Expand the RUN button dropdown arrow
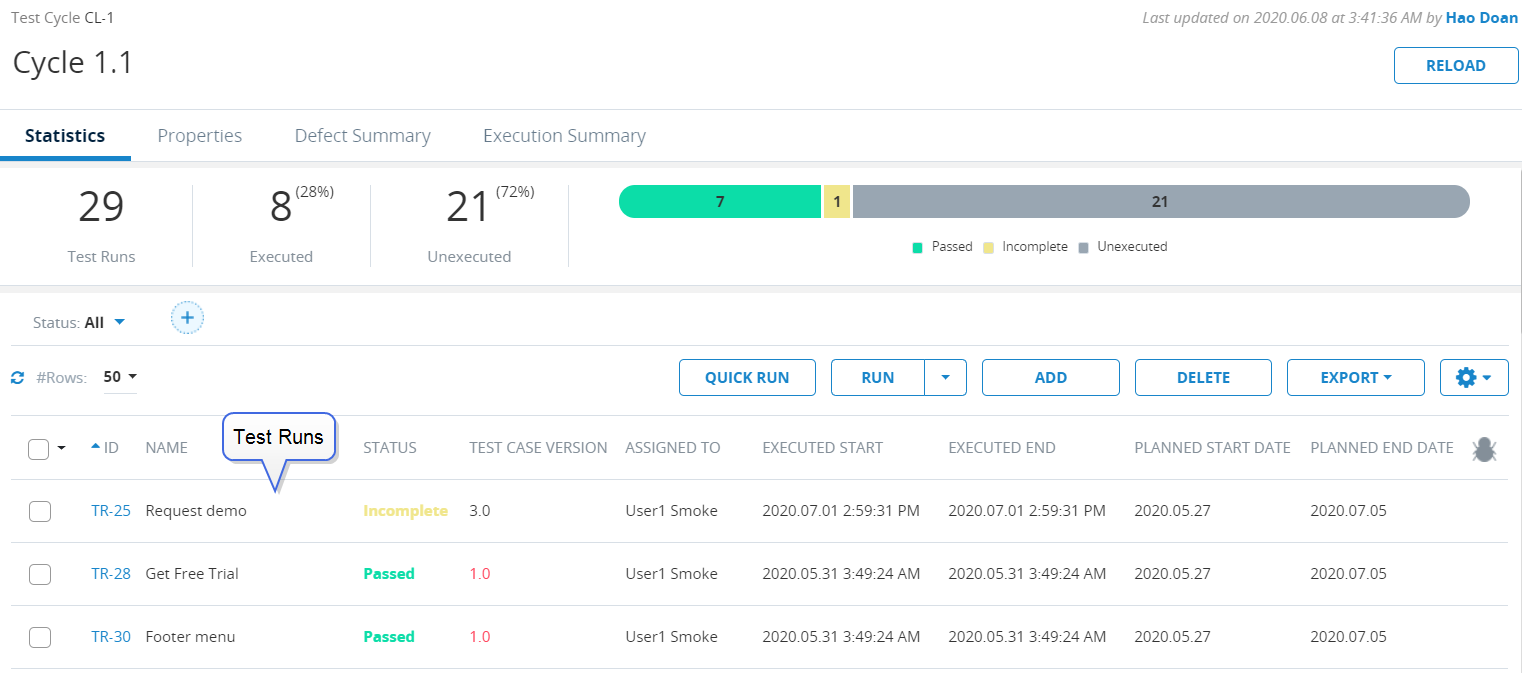 pyautogui.click(x=945, y=378)
